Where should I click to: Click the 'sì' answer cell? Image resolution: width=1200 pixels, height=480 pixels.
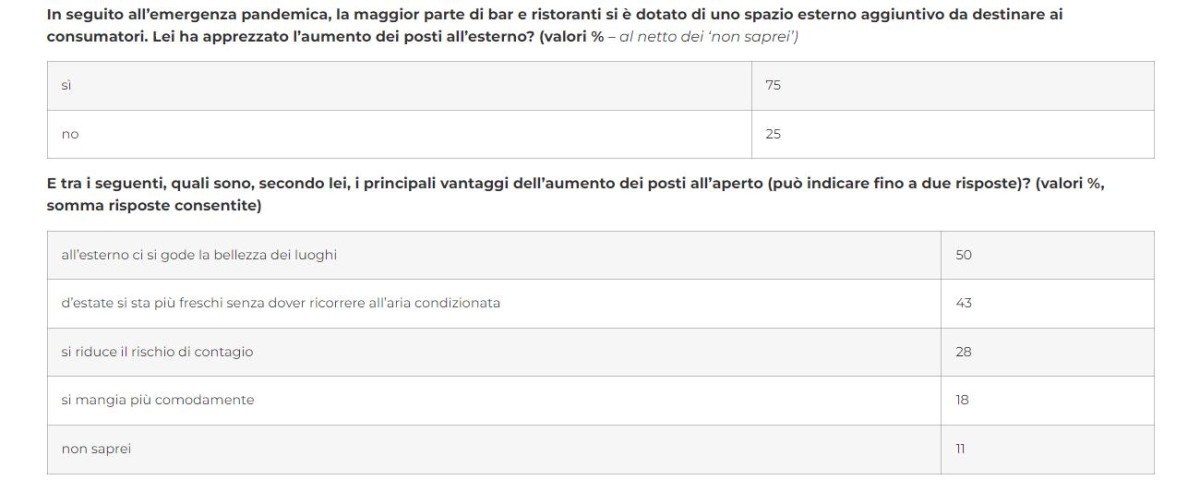(66, 86)
